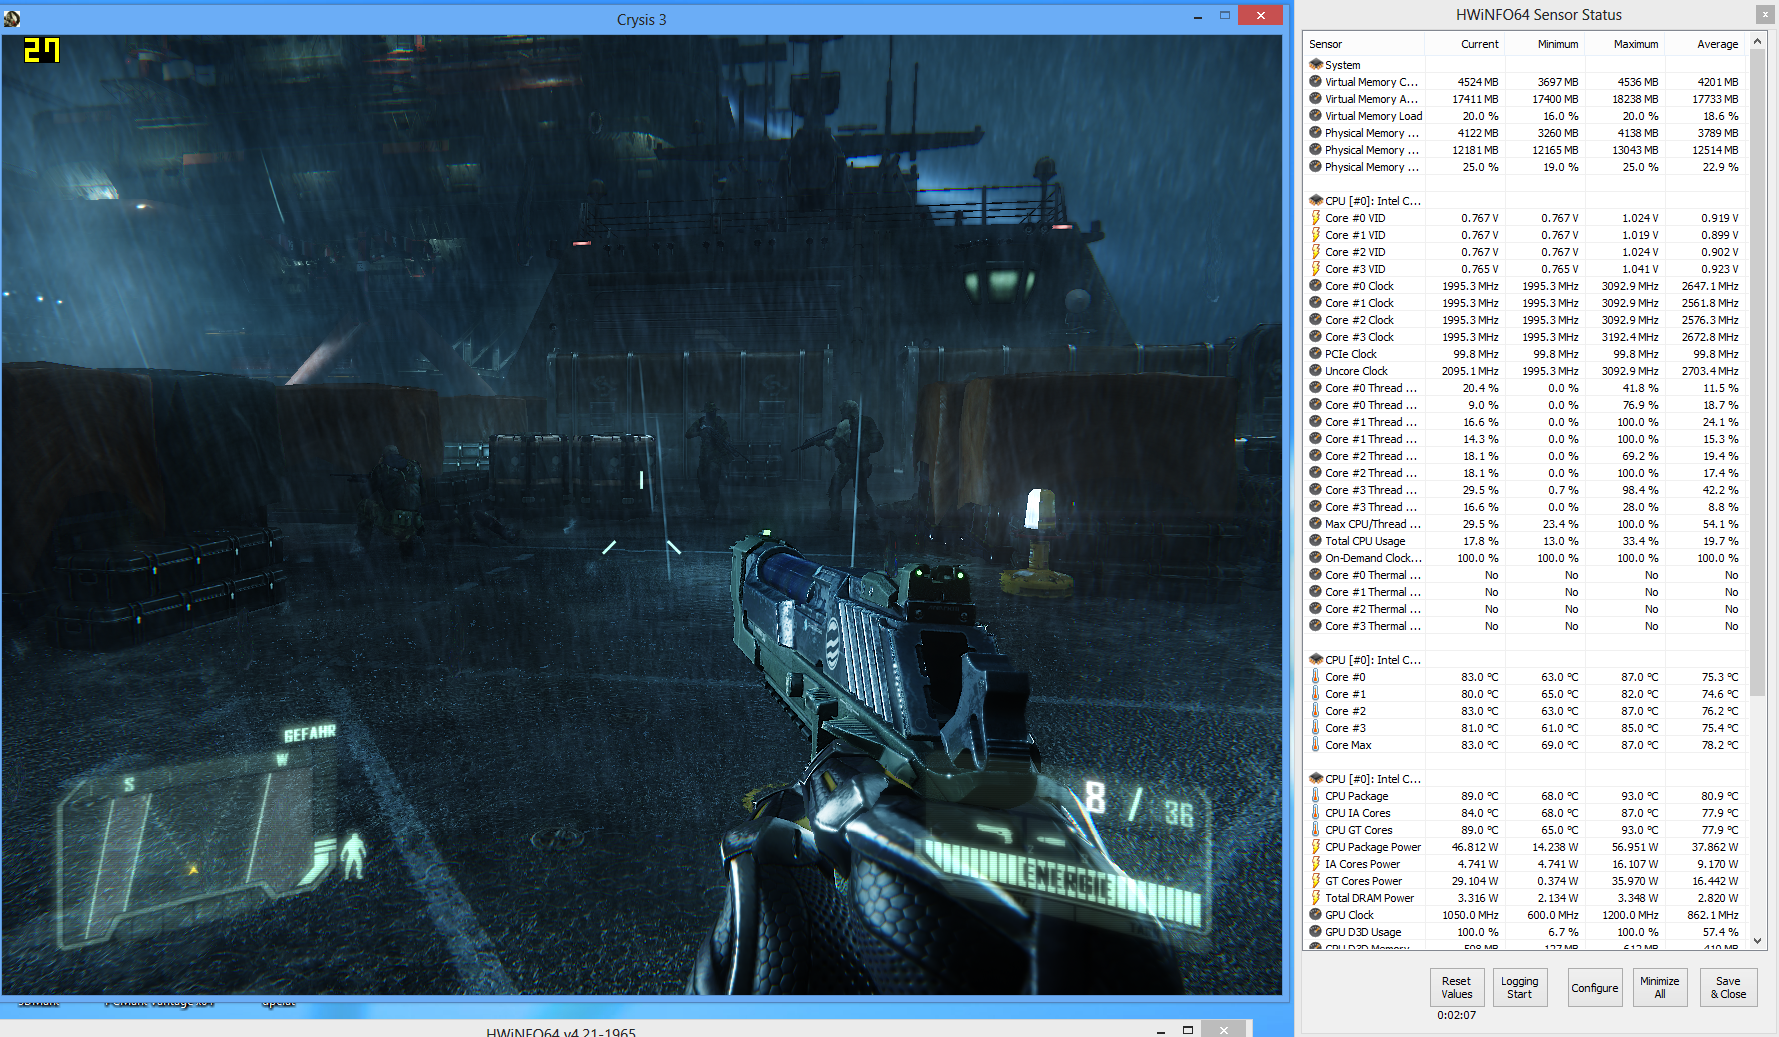The height and width of the screenshot is (1037, 1779).
Task: Click the Core #2 Clock sensor icon
Action: tap(1316, 319)
